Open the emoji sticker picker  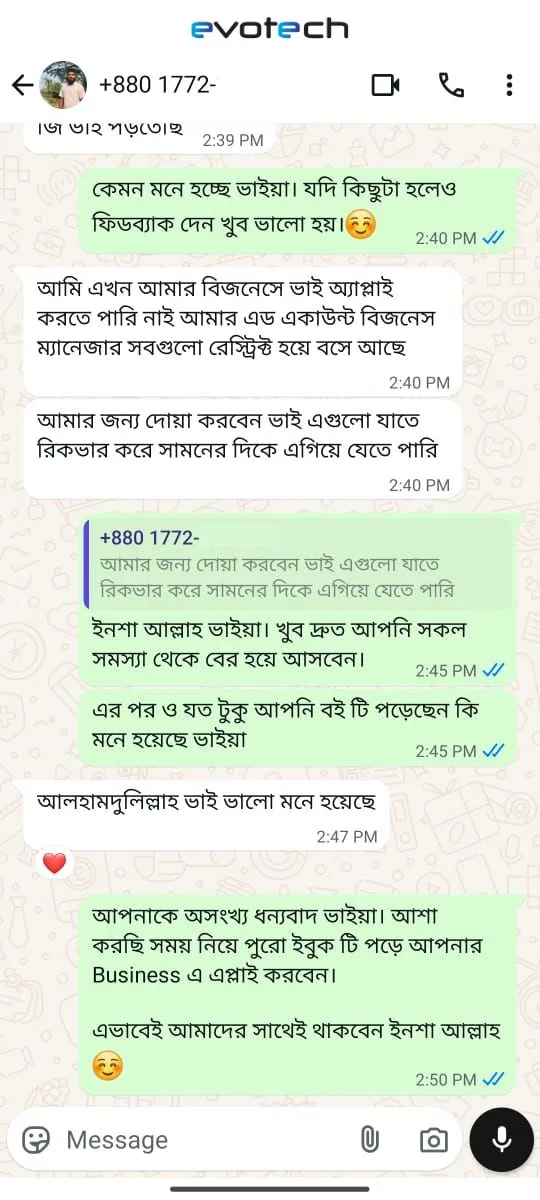pos(37,1139)
